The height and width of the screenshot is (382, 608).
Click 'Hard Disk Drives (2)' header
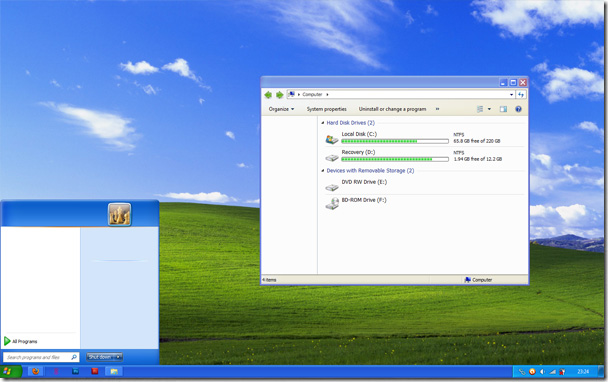pos(351,123)
